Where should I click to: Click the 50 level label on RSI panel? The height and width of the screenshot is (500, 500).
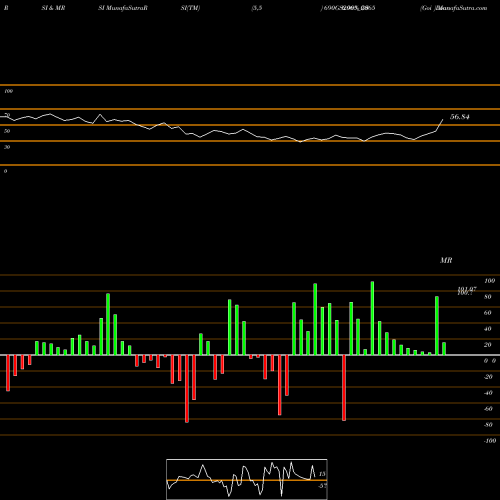[7, 131]
